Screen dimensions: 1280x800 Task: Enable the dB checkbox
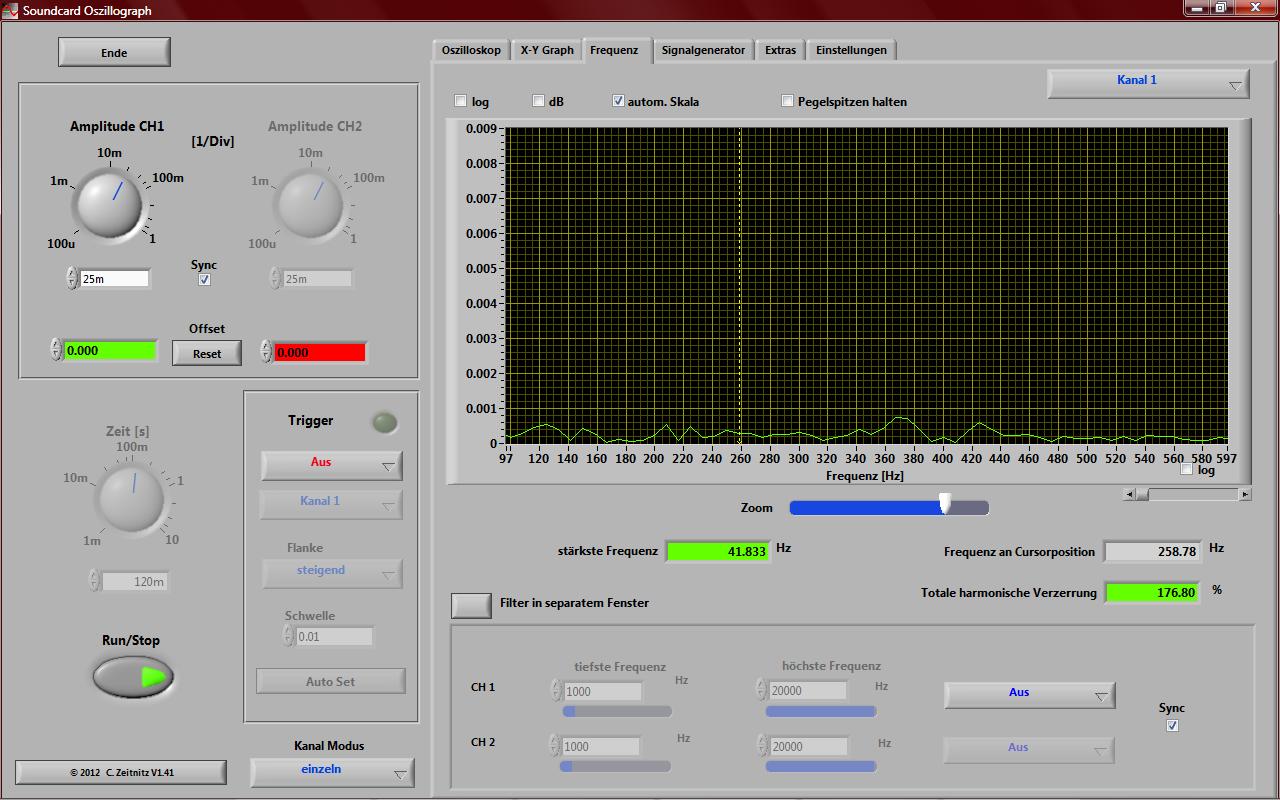(x=539, y=101)
